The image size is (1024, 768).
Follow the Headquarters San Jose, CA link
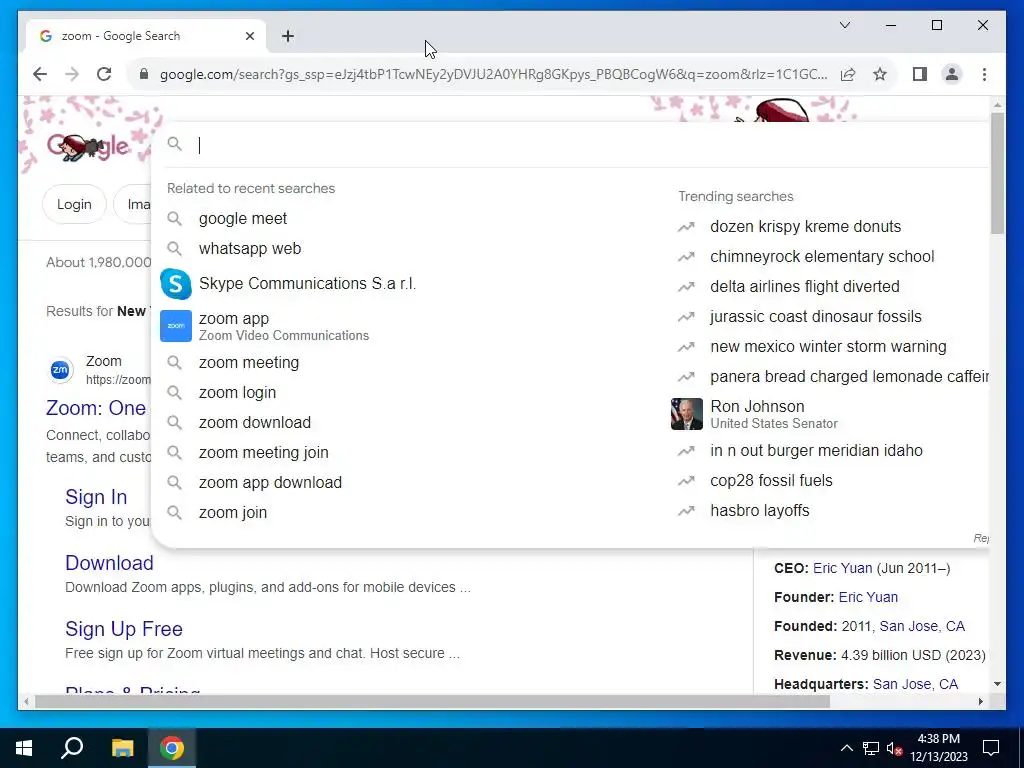[915, 684]
